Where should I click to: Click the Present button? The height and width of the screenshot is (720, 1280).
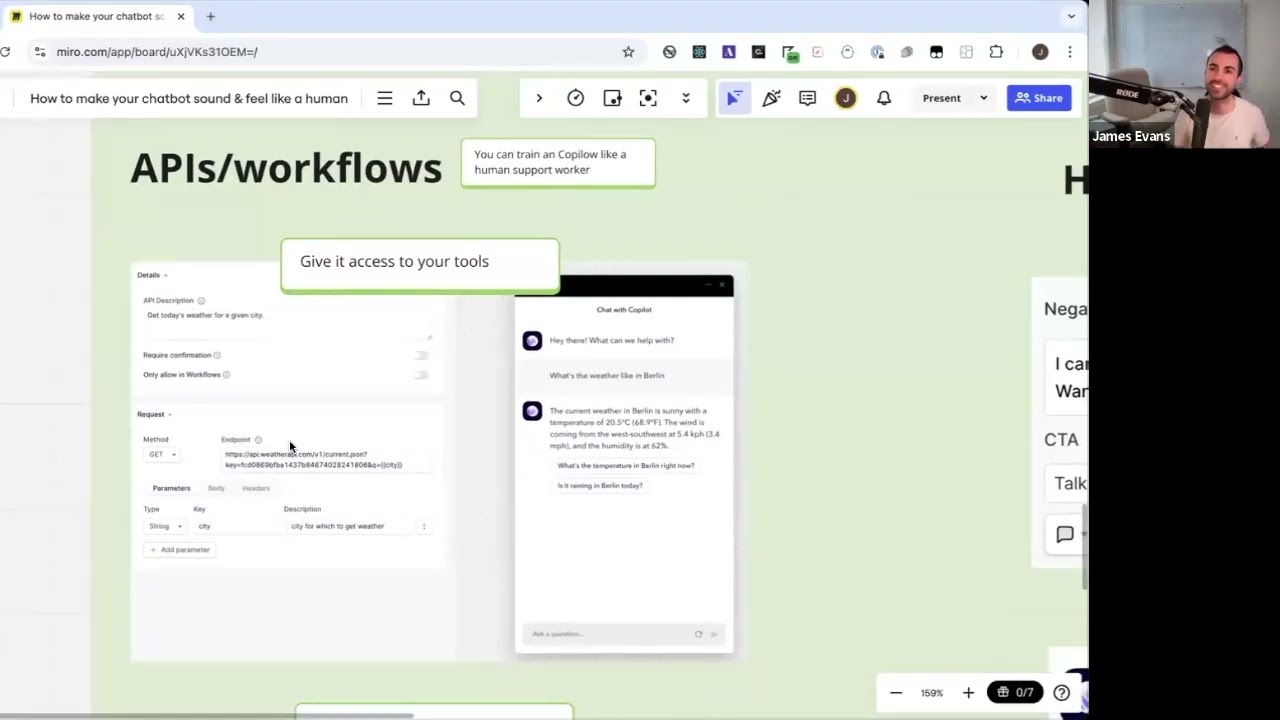click(941, 98)
